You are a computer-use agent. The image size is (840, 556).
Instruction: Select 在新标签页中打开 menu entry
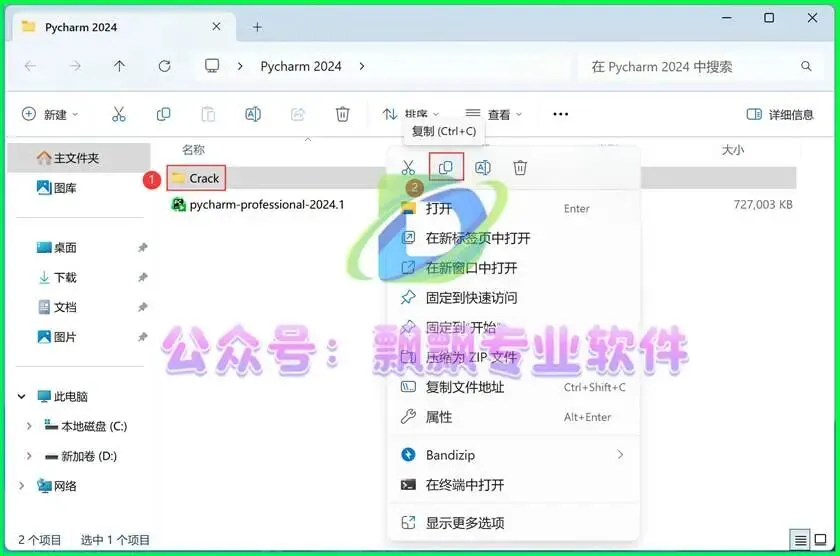pyautogui.click(x=513, y=238)
